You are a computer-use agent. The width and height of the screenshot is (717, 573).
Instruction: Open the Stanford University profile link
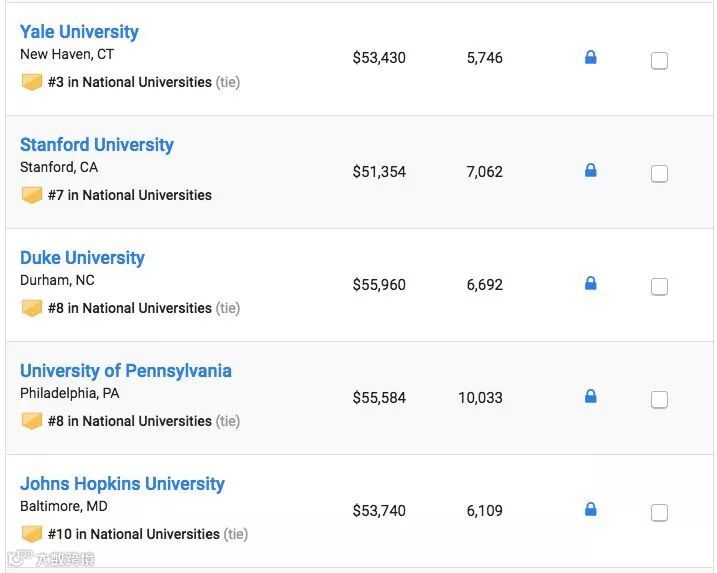tap(96, 145)
